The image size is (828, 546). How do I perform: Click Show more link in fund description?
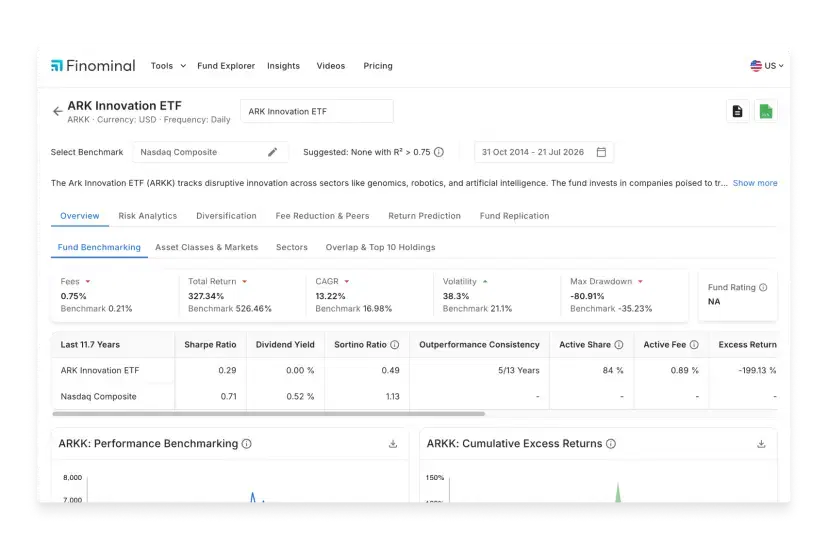click(x=755, y=183)
